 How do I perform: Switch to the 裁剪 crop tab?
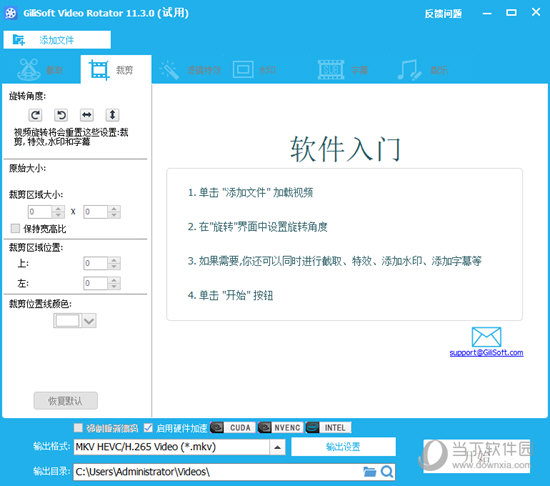116,70
